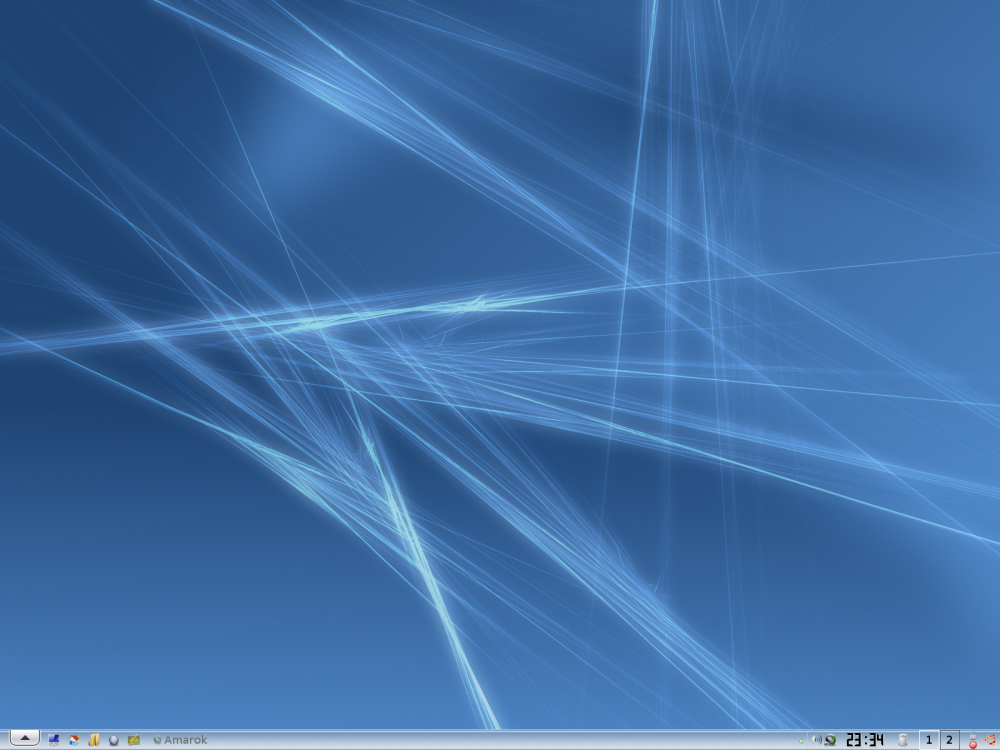Click the Ubuntu logo at the panel's edge
The width and height of the screenshot is (1000, 750).
point(990,740)
